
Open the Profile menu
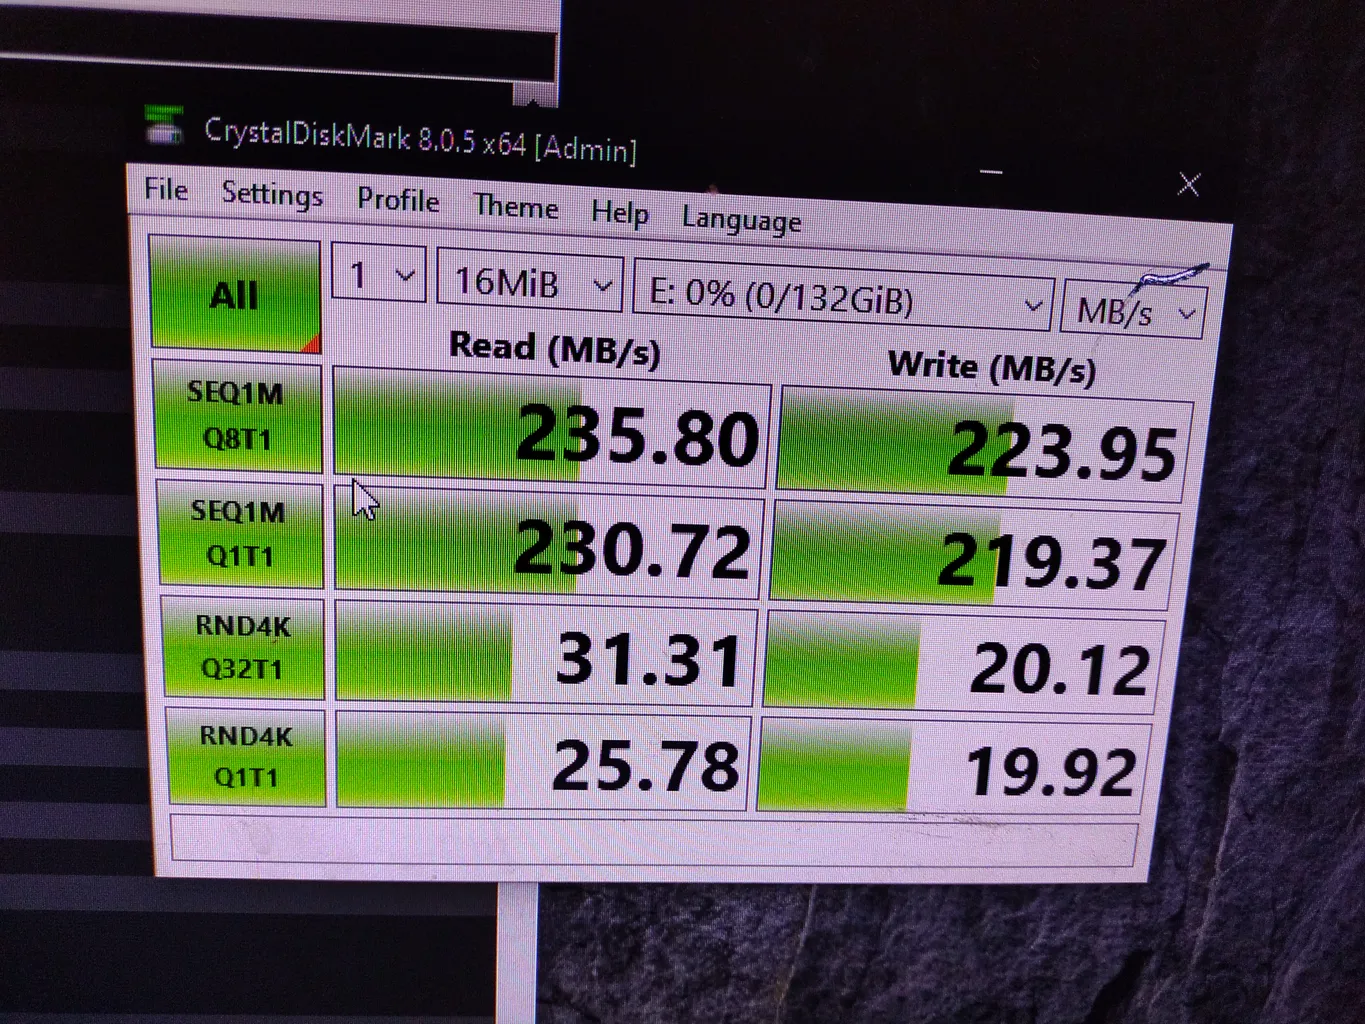point(398,200)
